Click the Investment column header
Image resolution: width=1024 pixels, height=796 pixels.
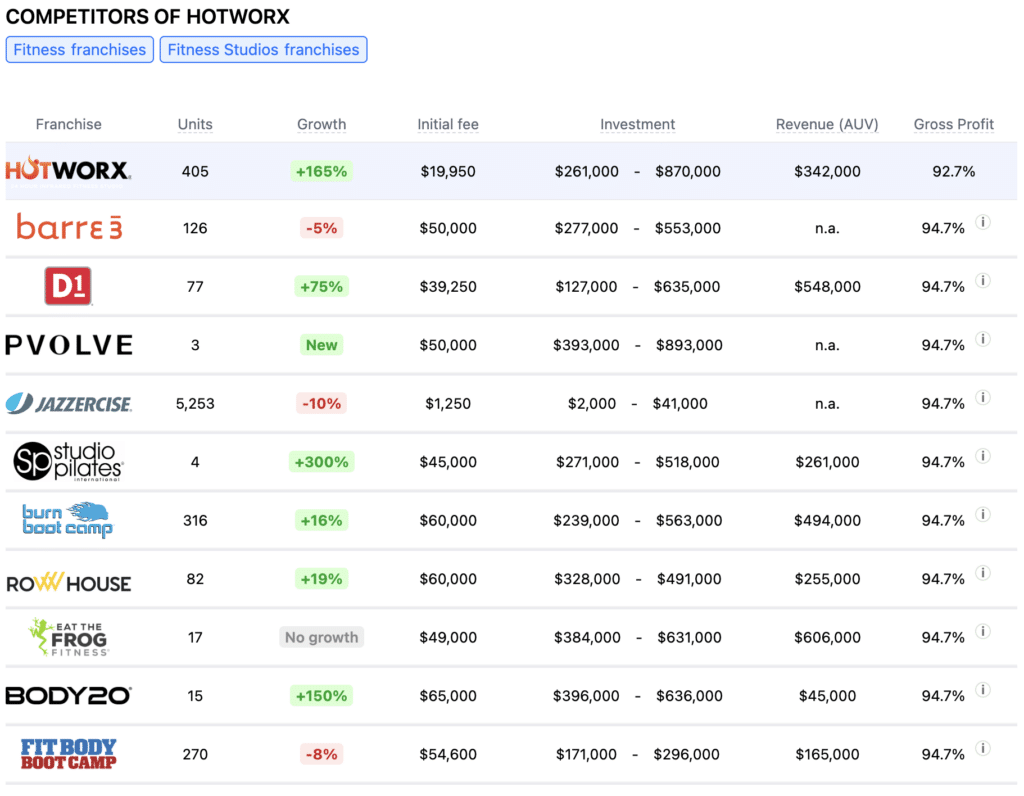pyautogui.click(x=637, y=124)
